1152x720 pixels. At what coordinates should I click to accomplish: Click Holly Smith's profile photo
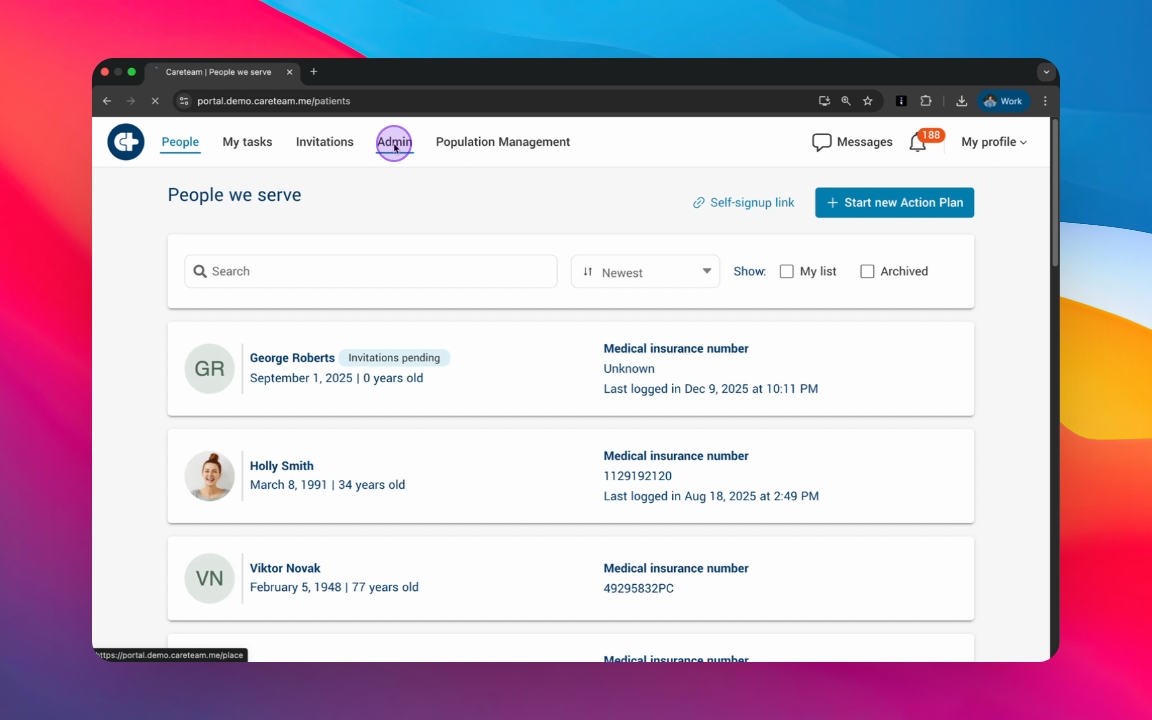[209, 476]
